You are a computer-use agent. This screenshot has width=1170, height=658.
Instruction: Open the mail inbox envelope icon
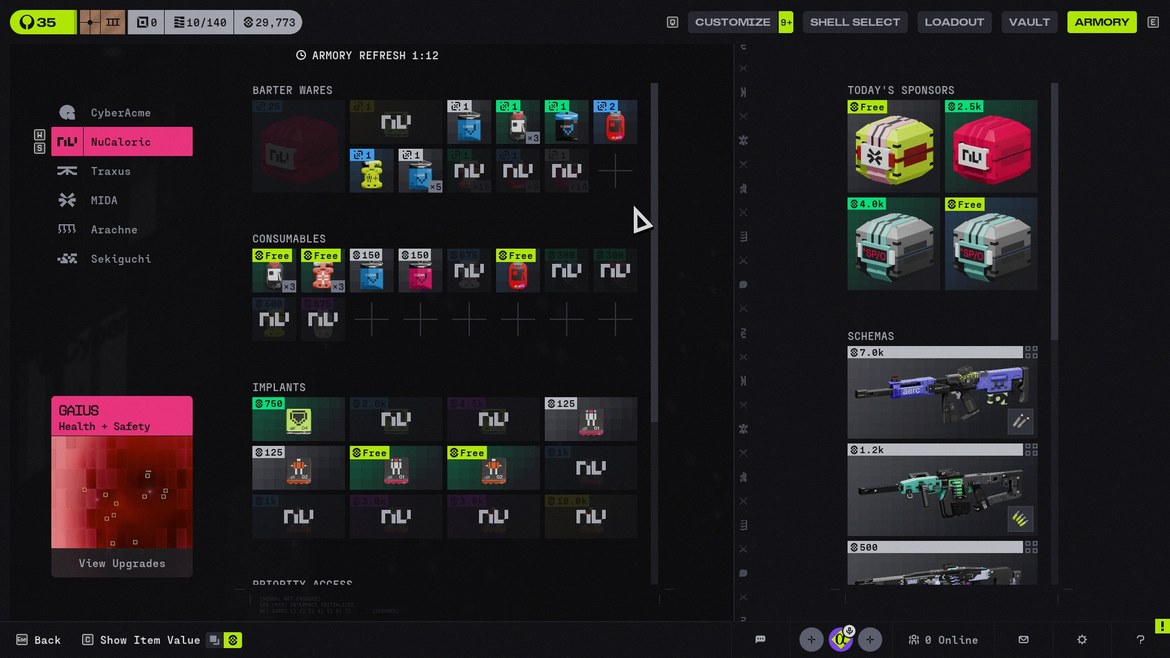tap(1023, 640)
